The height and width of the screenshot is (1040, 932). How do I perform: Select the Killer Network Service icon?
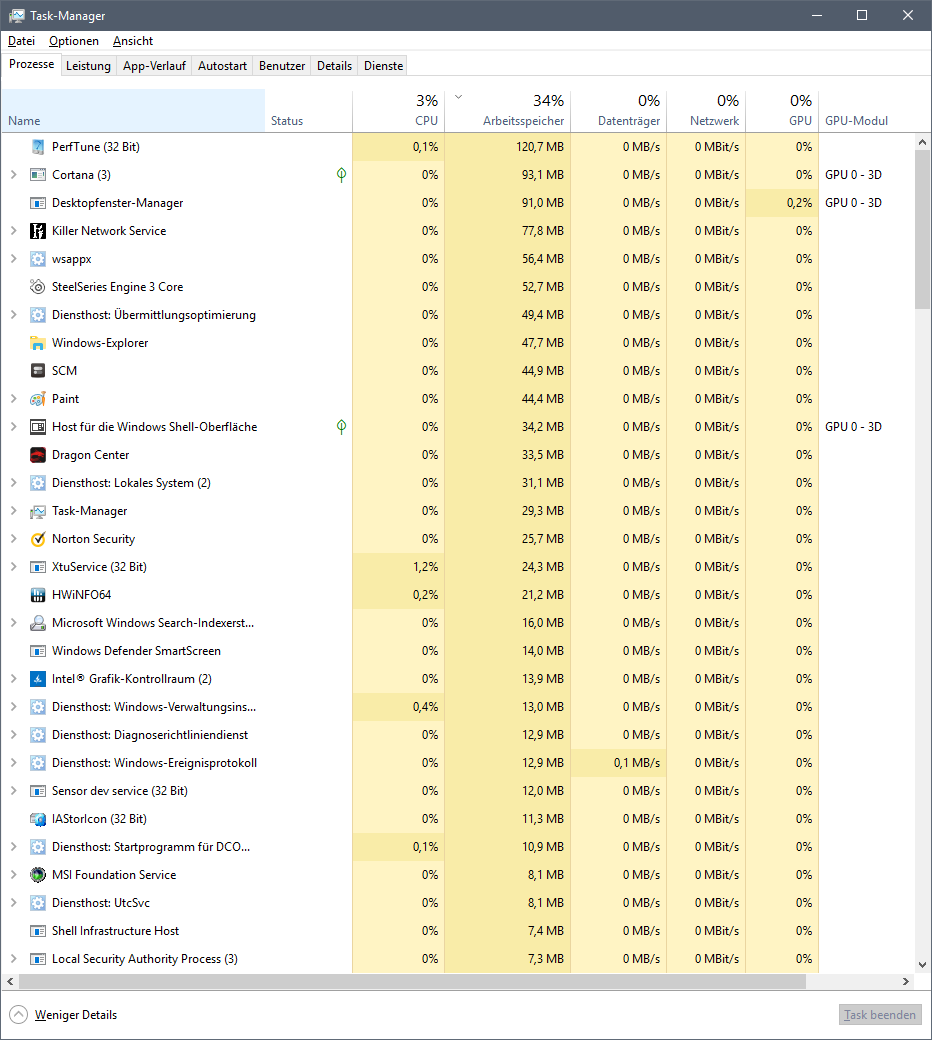click(x=38, y=231)
